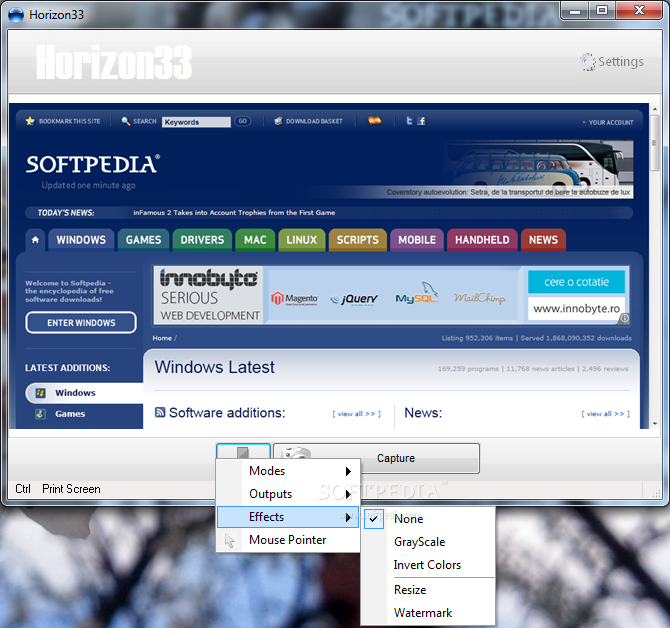Click the jQuery logo in banner
The width and height of the screenshot is (670, 628).
tap(354, 298)
